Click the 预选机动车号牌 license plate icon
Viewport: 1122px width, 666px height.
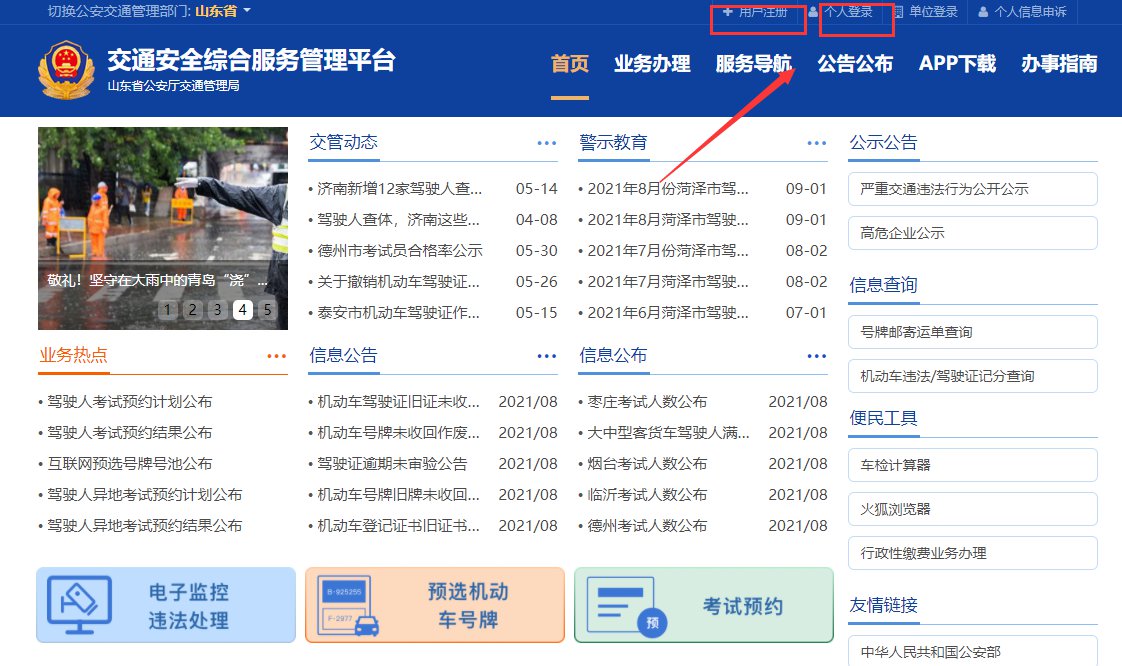(352, 606)
